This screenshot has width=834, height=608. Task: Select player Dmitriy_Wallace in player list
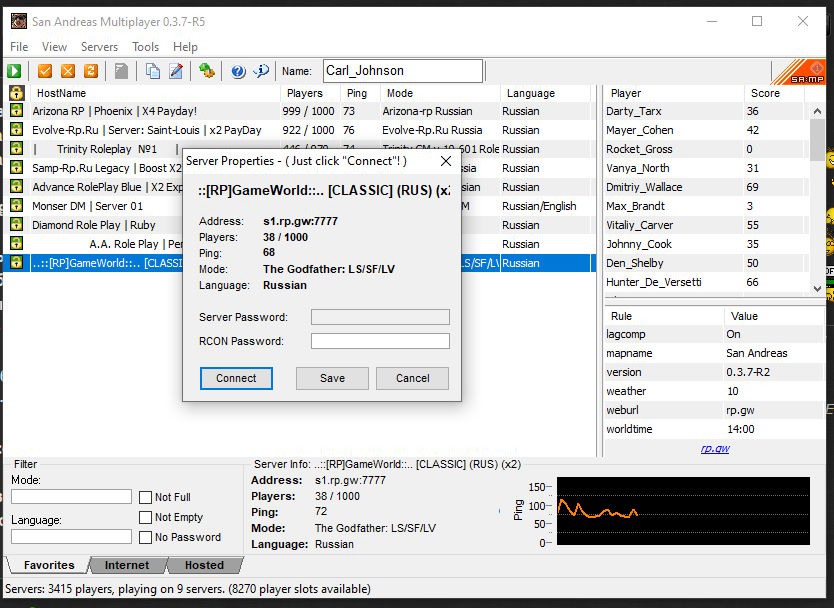(707, 187)
